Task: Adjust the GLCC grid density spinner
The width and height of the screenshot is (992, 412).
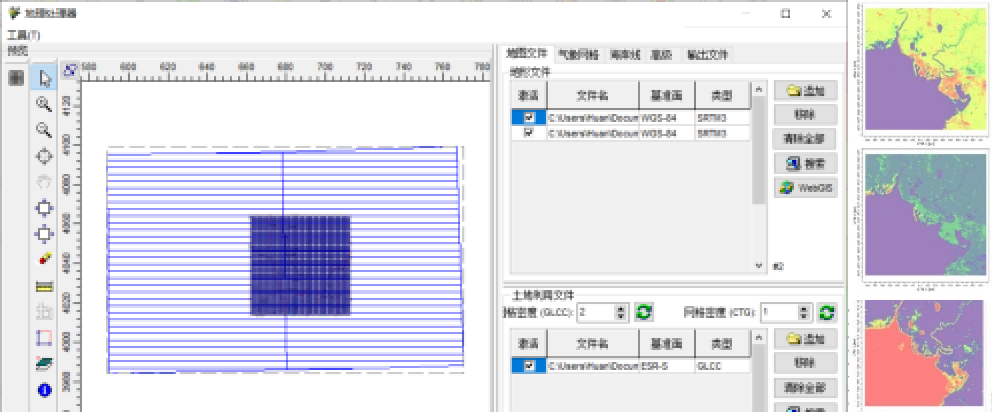Action: coord(622,312)
